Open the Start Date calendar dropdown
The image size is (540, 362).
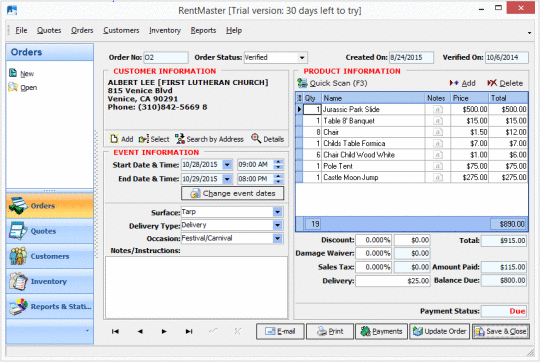227,165
